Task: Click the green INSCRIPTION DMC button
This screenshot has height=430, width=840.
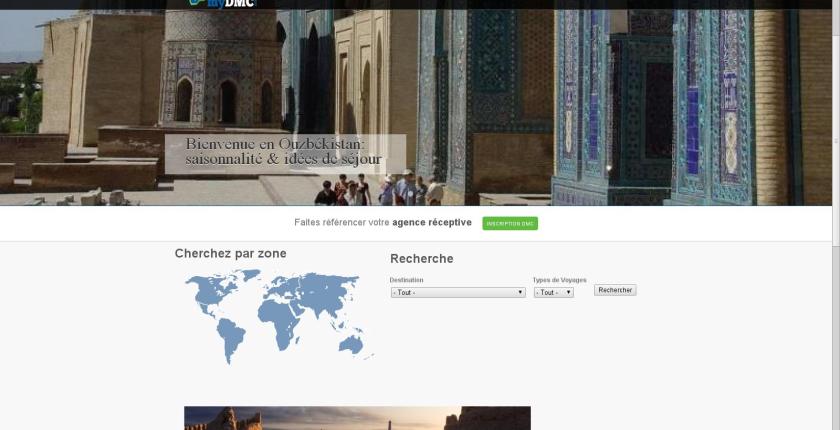Action: (x=510, y=223)
